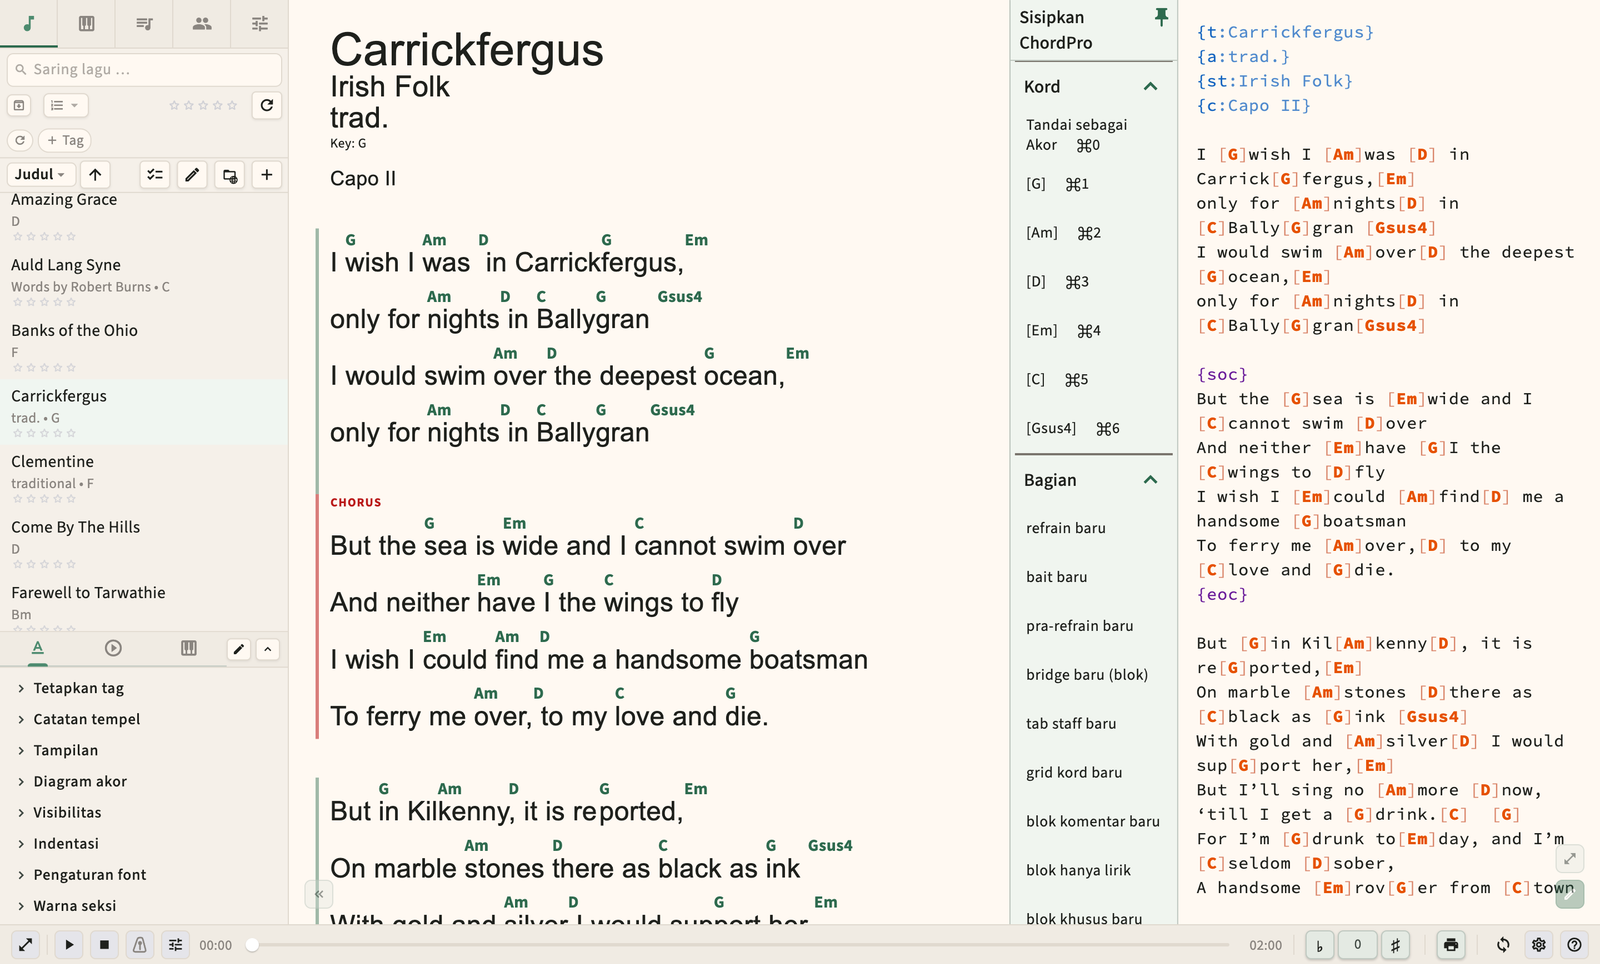1600x964 pixels.
Task: Open the list view style dropdown
Action: coord(64,105)
